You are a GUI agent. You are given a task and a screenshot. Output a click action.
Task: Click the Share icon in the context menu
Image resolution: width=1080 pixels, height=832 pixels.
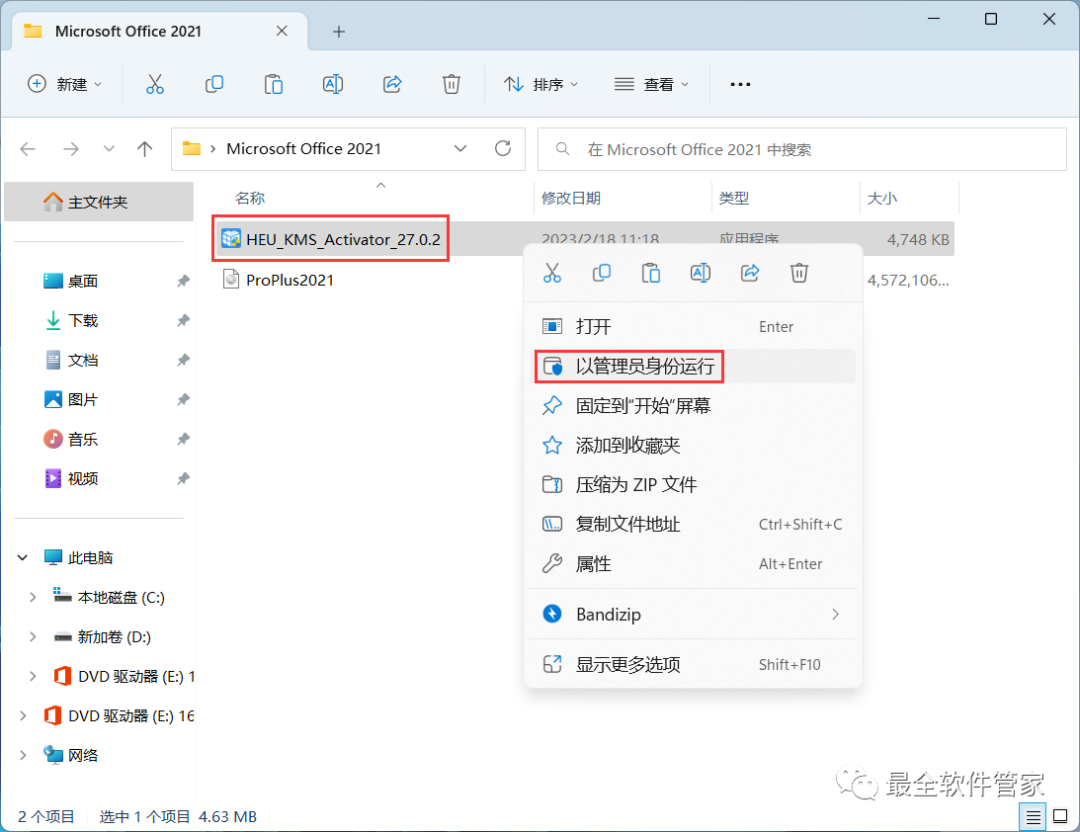click(750, 273)
